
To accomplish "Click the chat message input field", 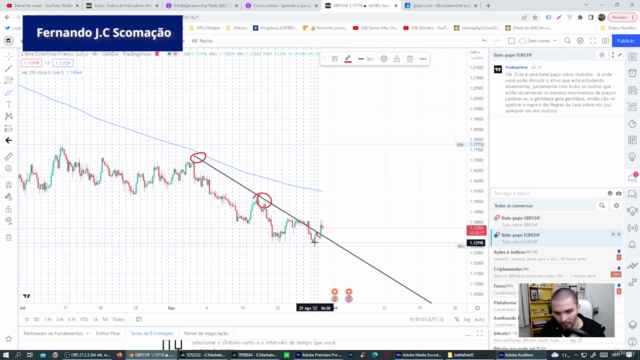I will pyautogui.click(x=549, y=193).
